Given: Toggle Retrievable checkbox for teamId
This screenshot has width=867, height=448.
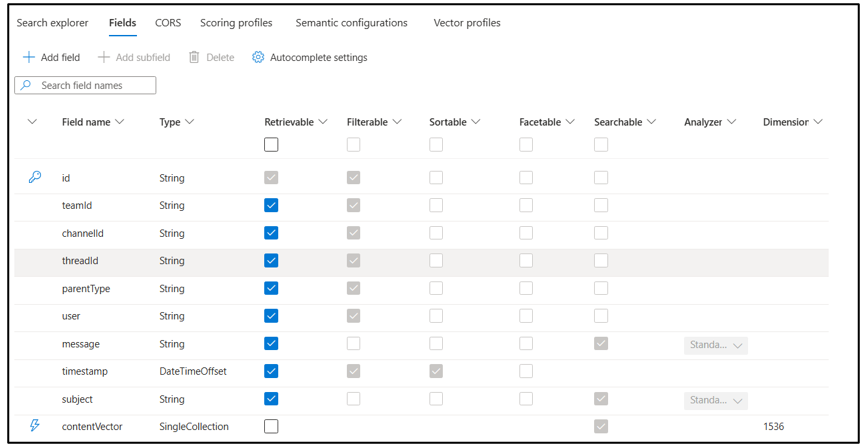Looking at the screenshot, I should [x=271, y=205].
